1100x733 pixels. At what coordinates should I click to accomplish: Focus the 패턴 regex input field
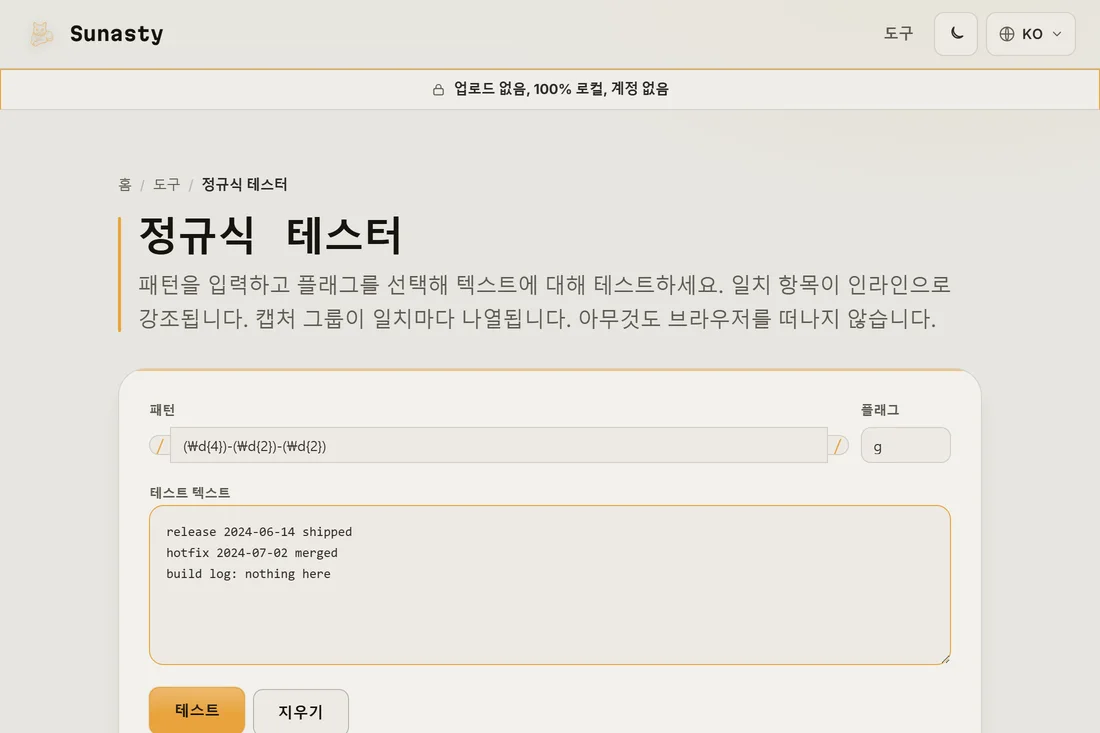click(x=498, y=445)
